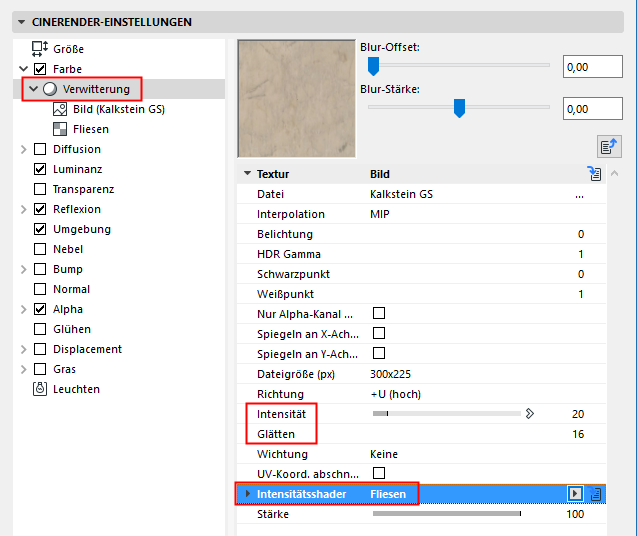Enable the Nebel checkbox
637x536 pixels.
(x=40, y=249)
